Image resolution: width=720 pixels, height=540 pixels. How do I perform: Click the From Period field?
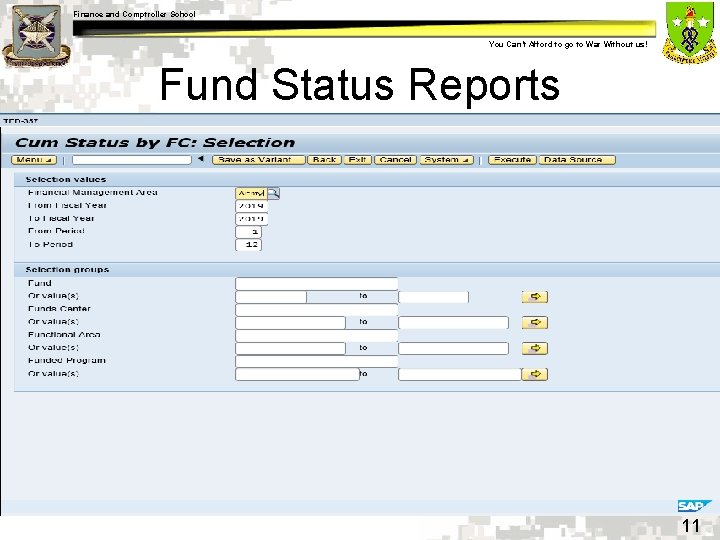click(x=248, y=232)
